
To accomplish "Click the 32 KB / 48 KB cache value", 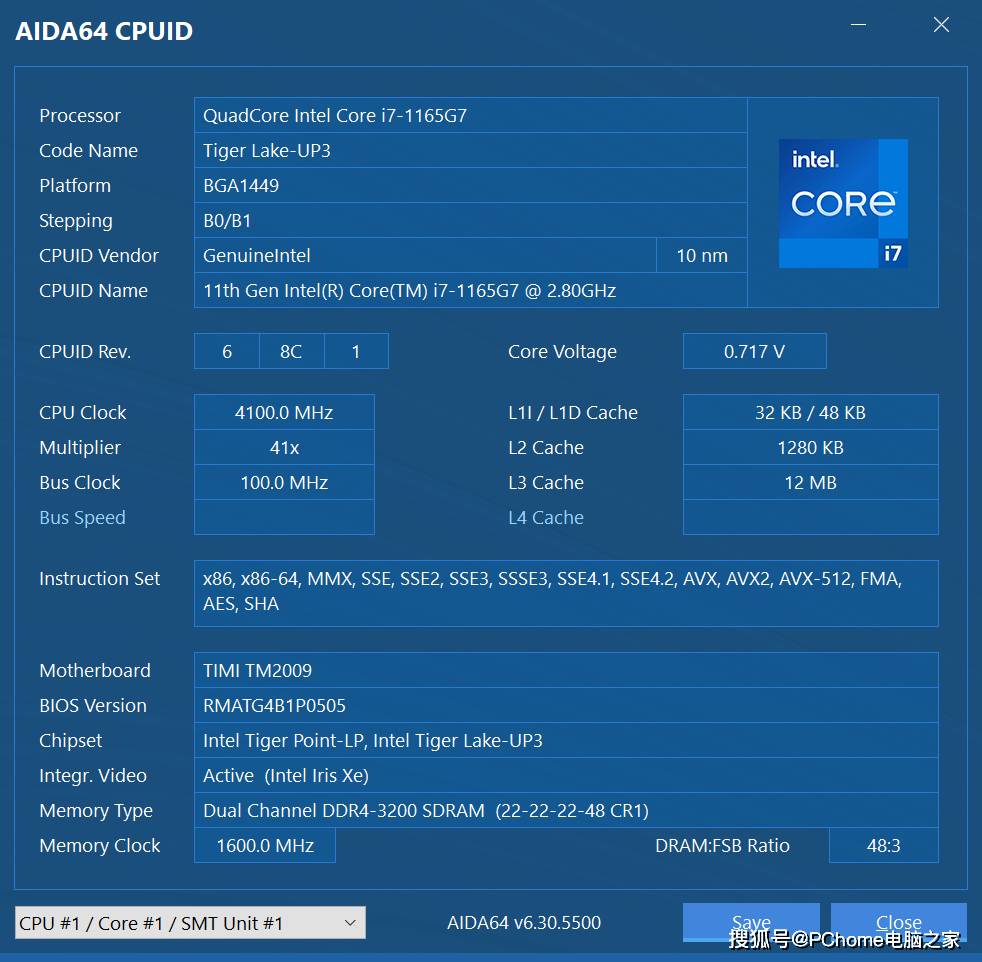I will [x=810, y=412].
